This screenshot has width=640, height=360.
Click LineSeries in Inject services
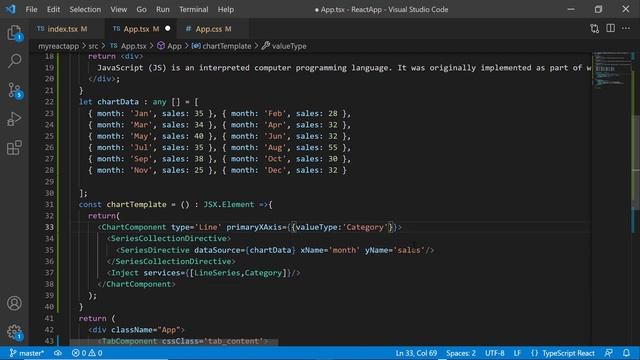(217, 273)
